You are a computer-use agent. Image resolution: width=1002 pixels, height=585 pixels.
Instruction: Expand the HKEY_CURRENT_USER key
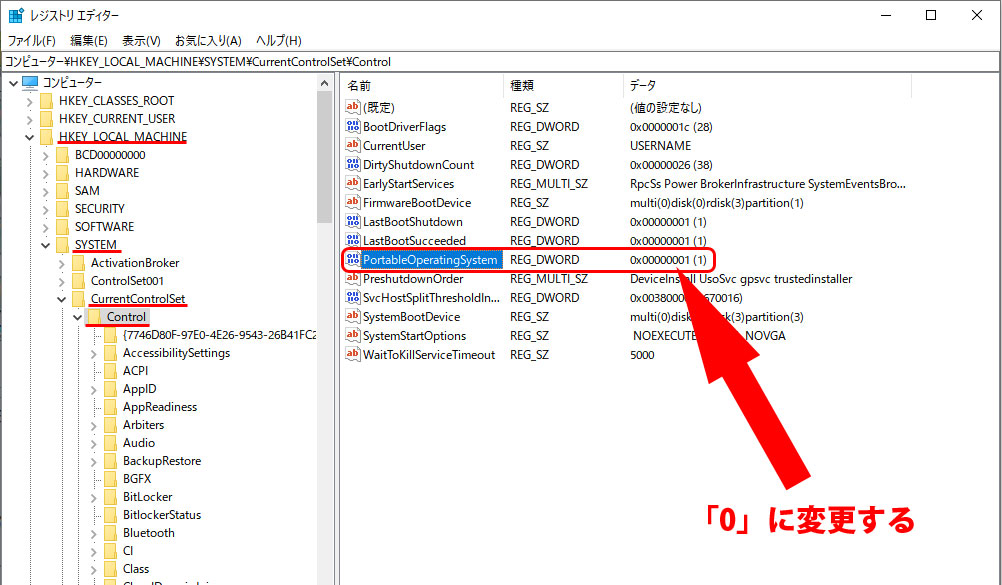click(29, 119)
